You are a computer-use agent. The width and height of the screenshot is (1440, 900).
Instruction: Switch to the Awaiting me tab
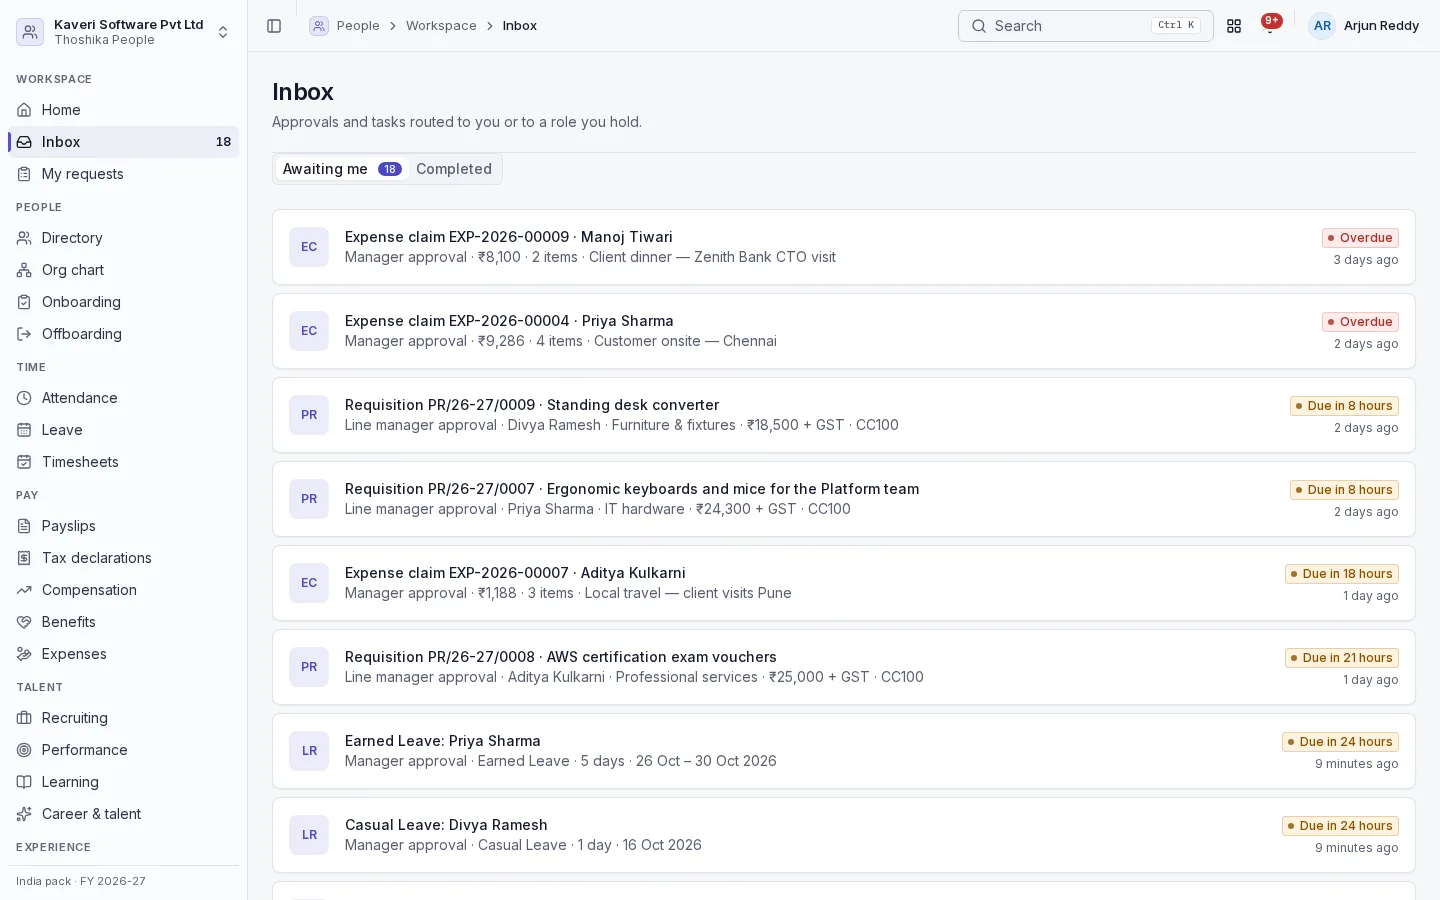342,169
